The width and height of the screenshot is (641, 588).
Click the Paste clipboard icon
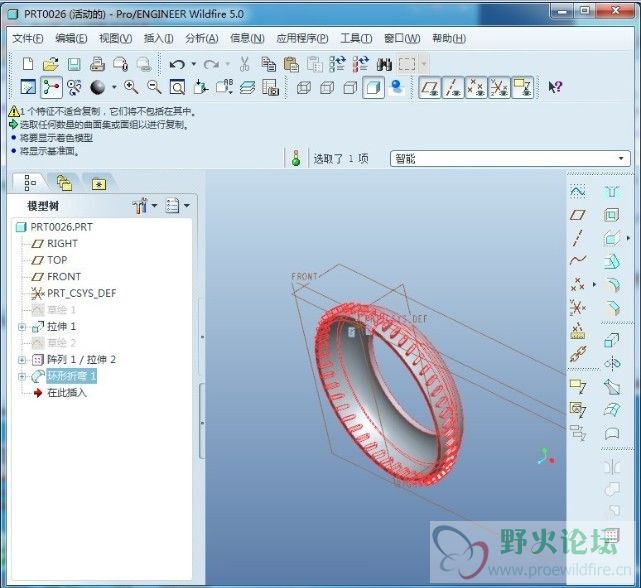click(291, 64)
